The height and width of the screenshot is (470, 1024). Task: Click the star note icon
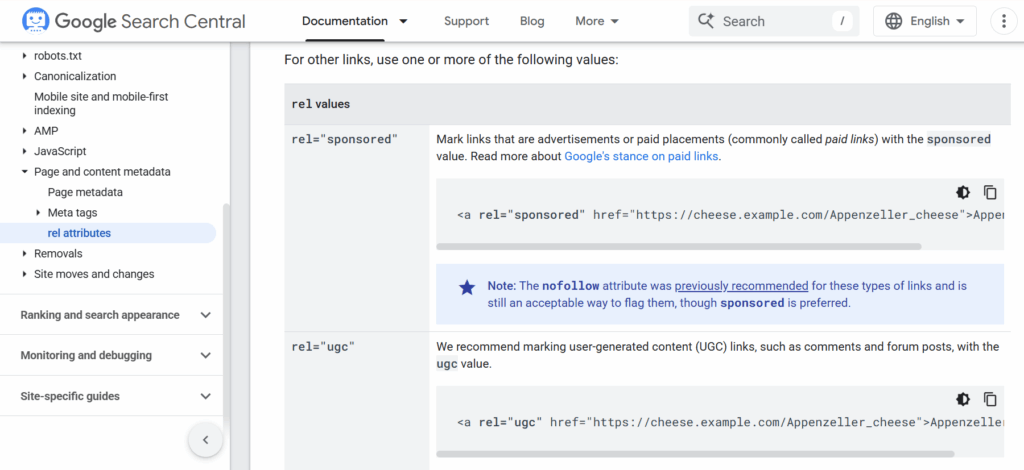pos(467,287)
